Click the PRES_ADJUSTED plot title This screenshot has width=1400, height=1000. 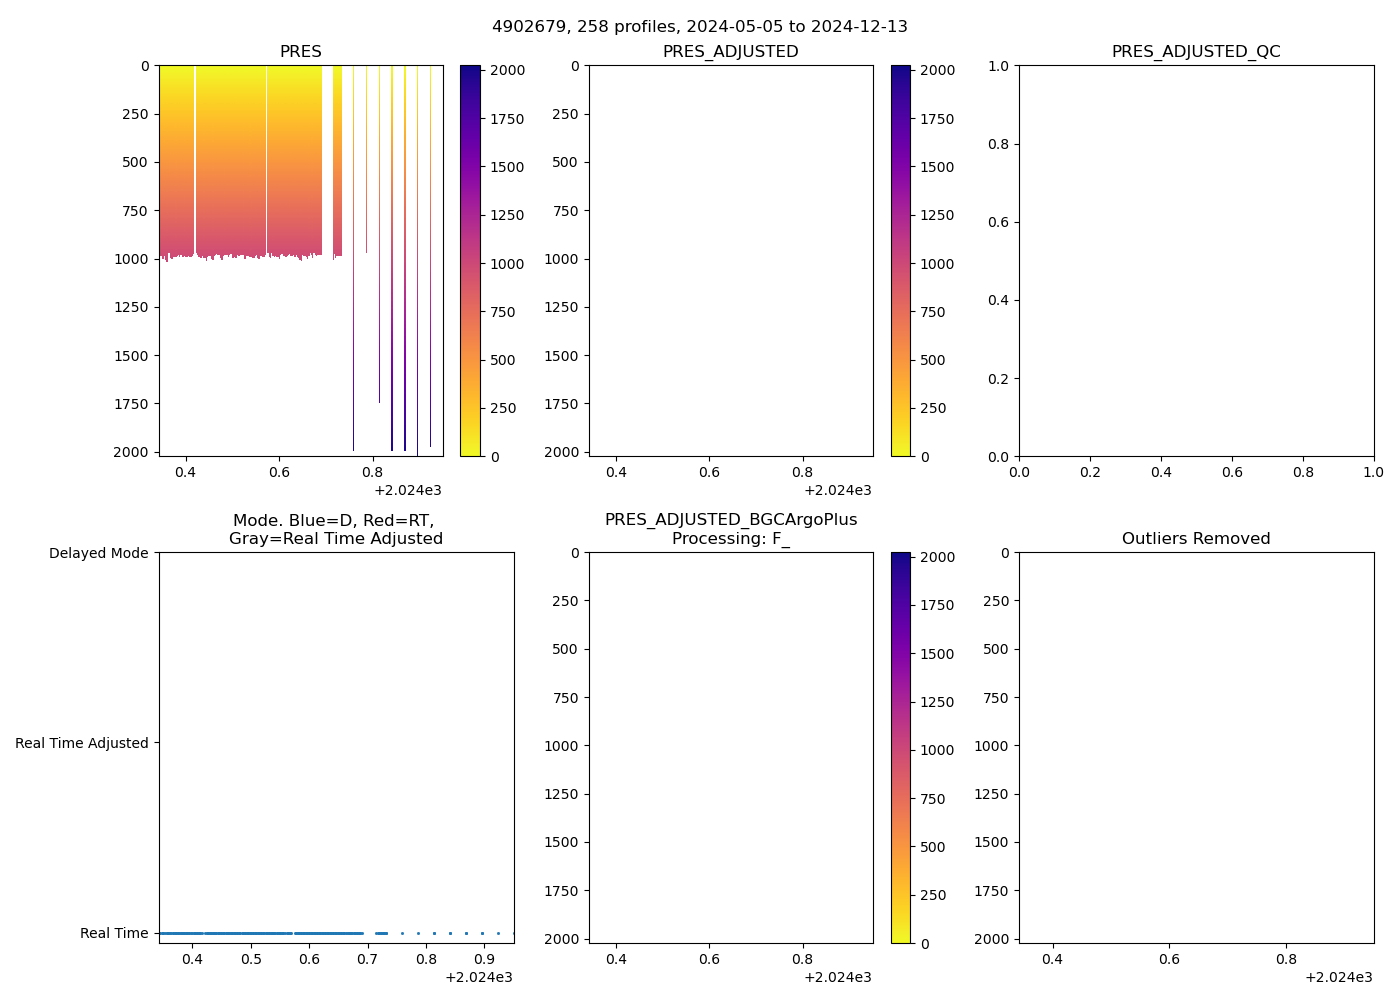click(730, 52)
